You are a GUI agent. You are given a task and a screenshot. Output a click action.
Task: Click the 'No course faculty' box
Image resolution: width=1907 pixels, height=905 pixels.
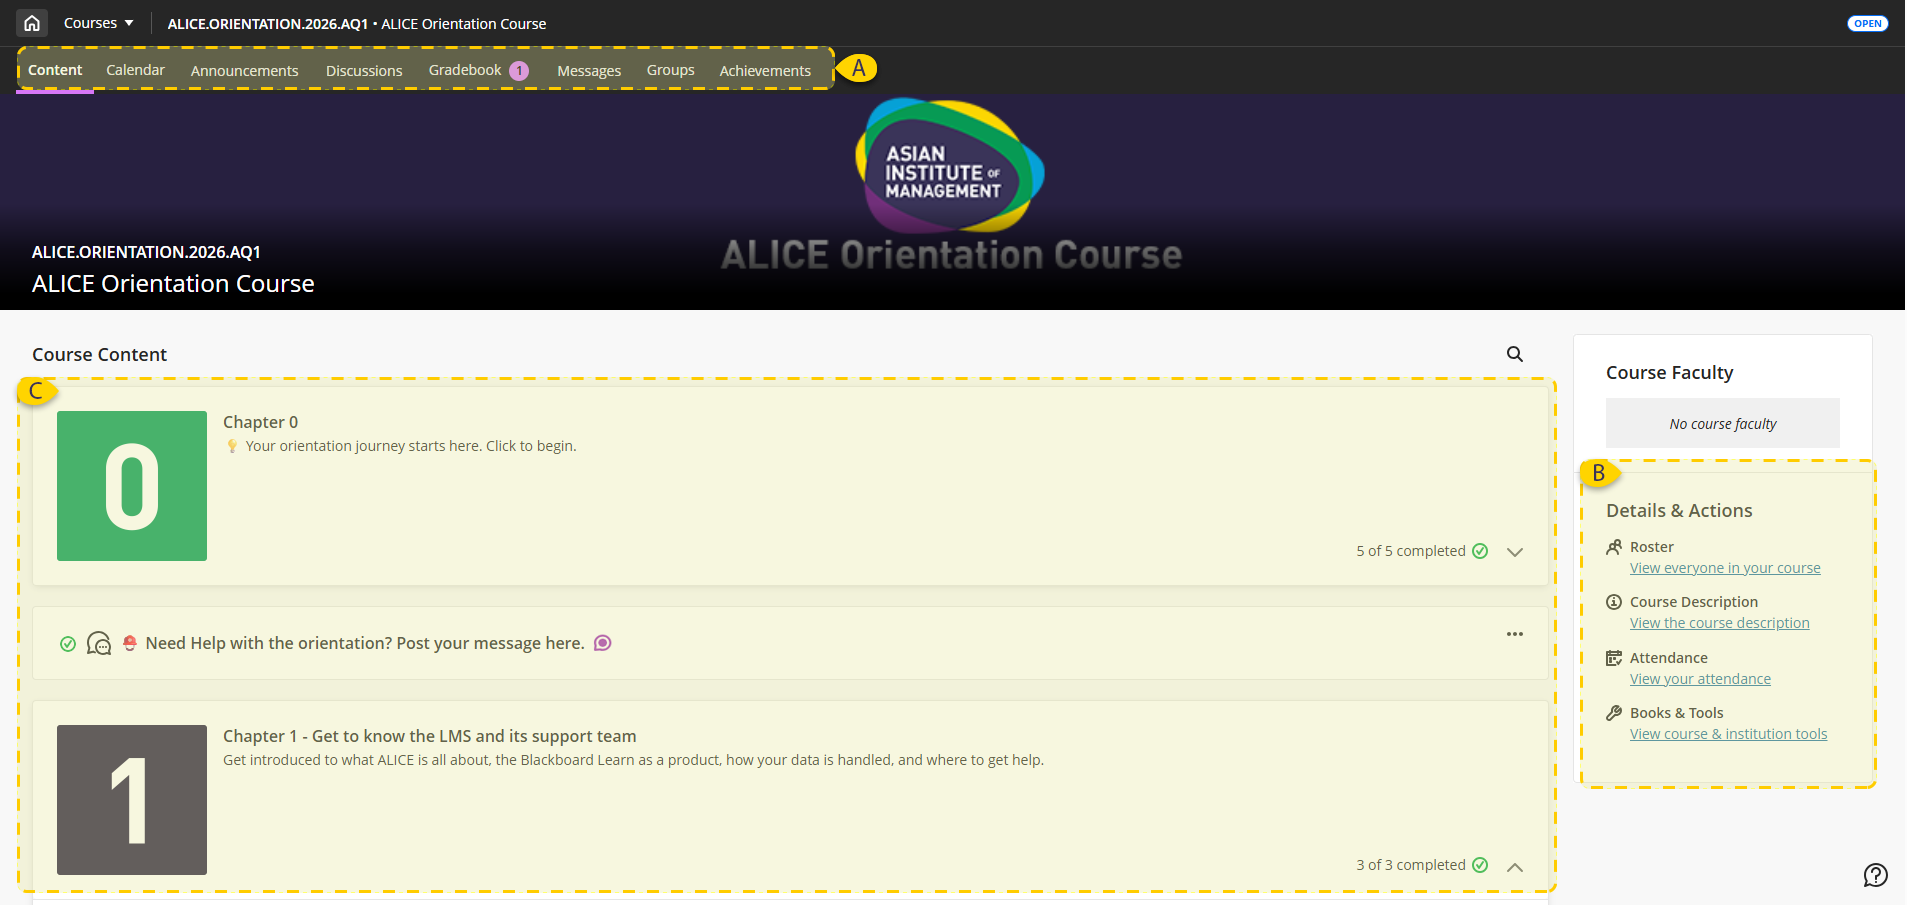pyautogui.click(x=1723, y=423)
